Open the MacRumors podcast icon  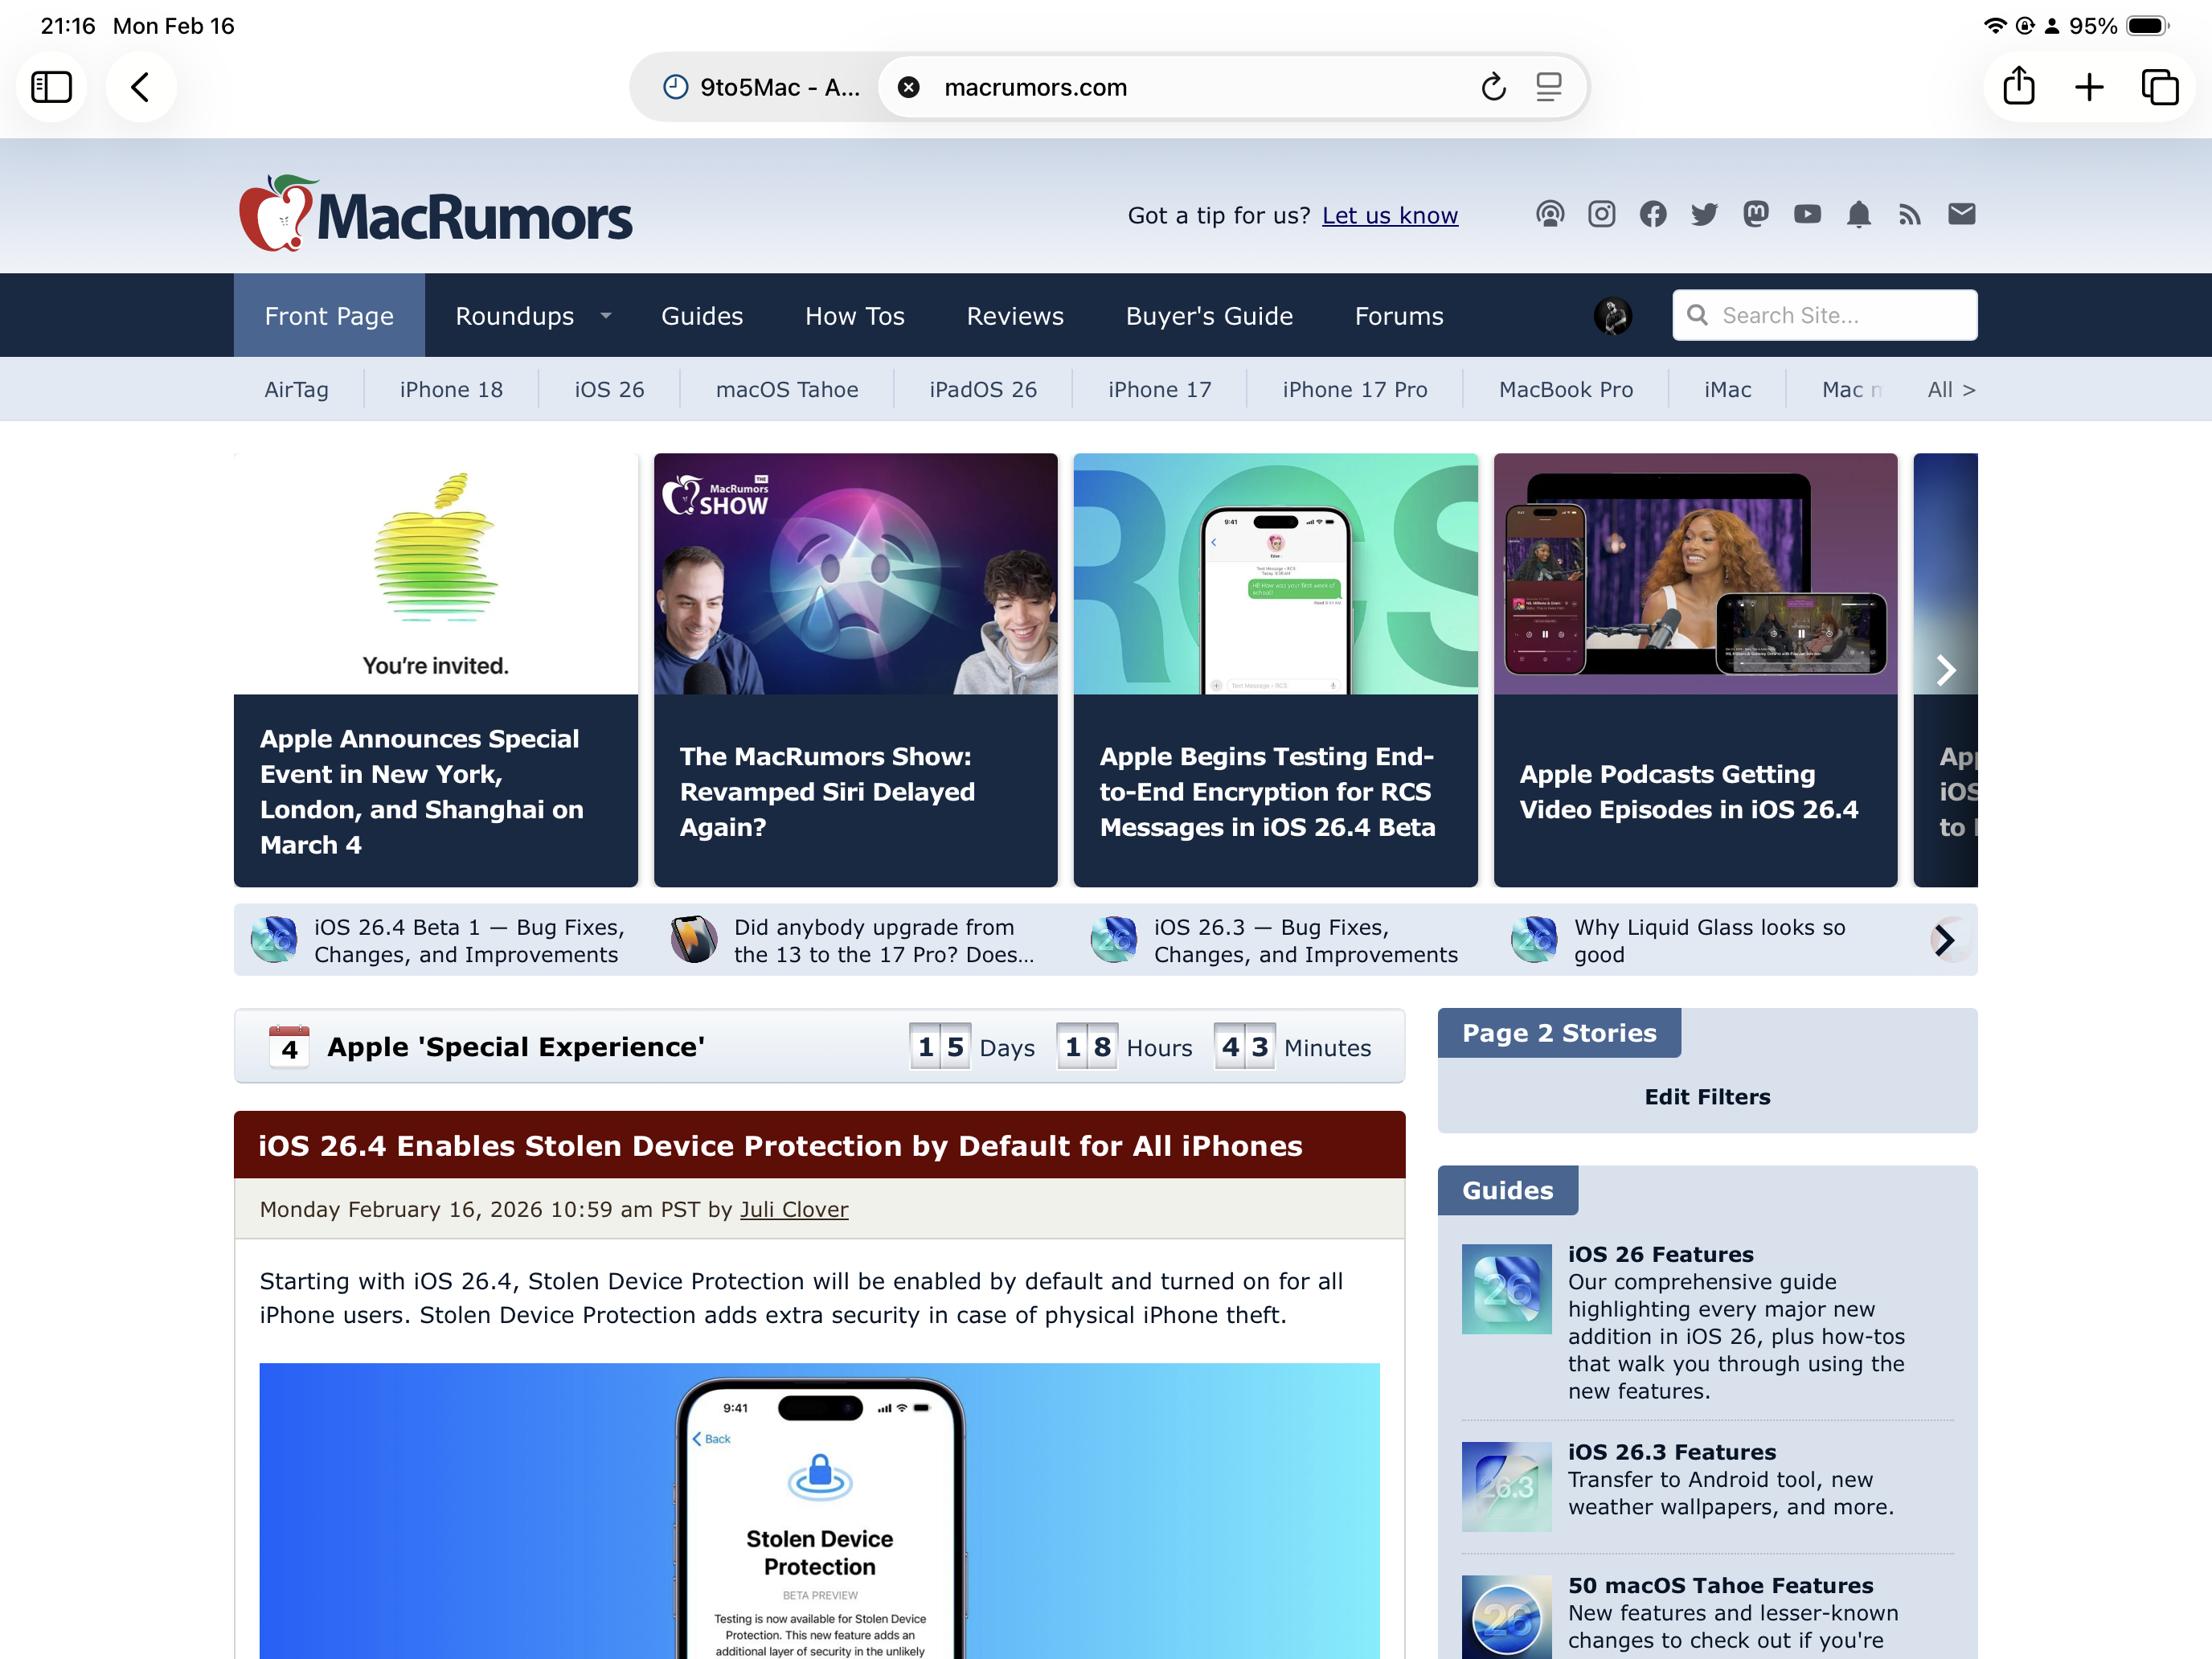[x=1550, y=214]
